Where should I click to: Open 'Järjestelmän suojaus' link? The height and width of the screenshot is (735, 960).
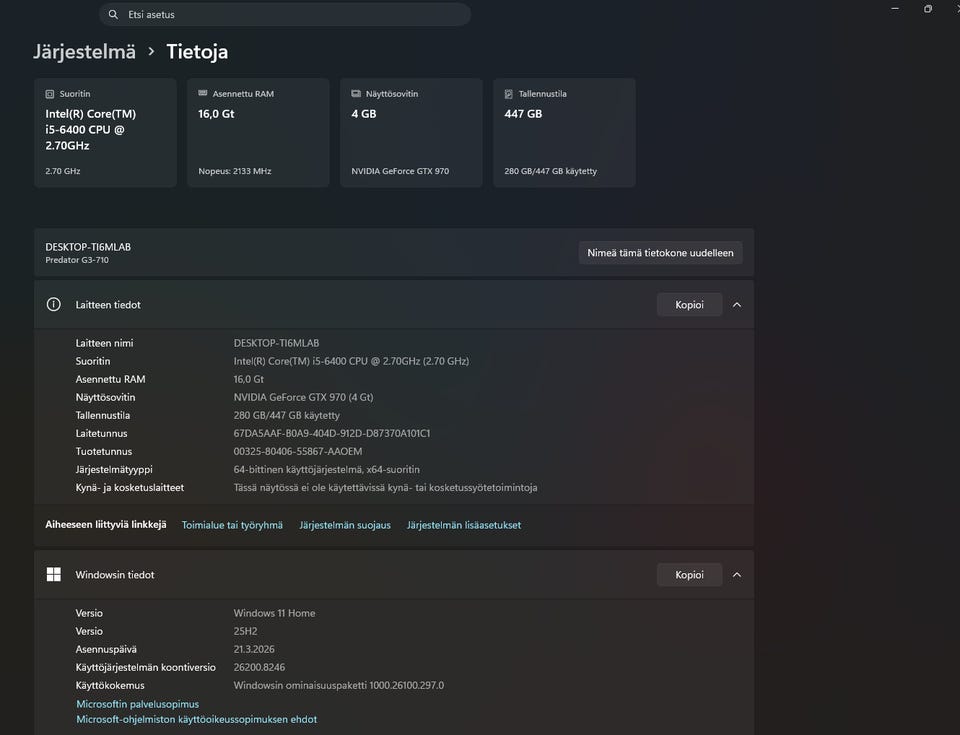tap(345, 525)
